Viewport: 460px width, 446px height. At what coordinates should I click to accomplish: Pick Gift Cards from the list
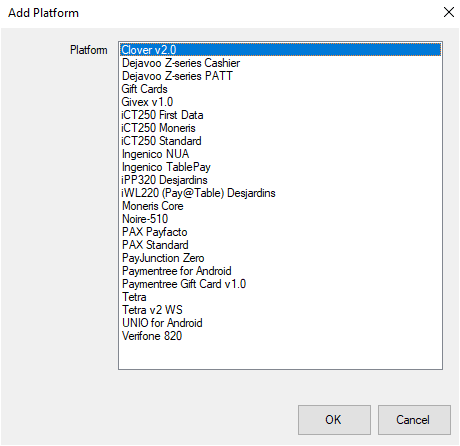280,89
